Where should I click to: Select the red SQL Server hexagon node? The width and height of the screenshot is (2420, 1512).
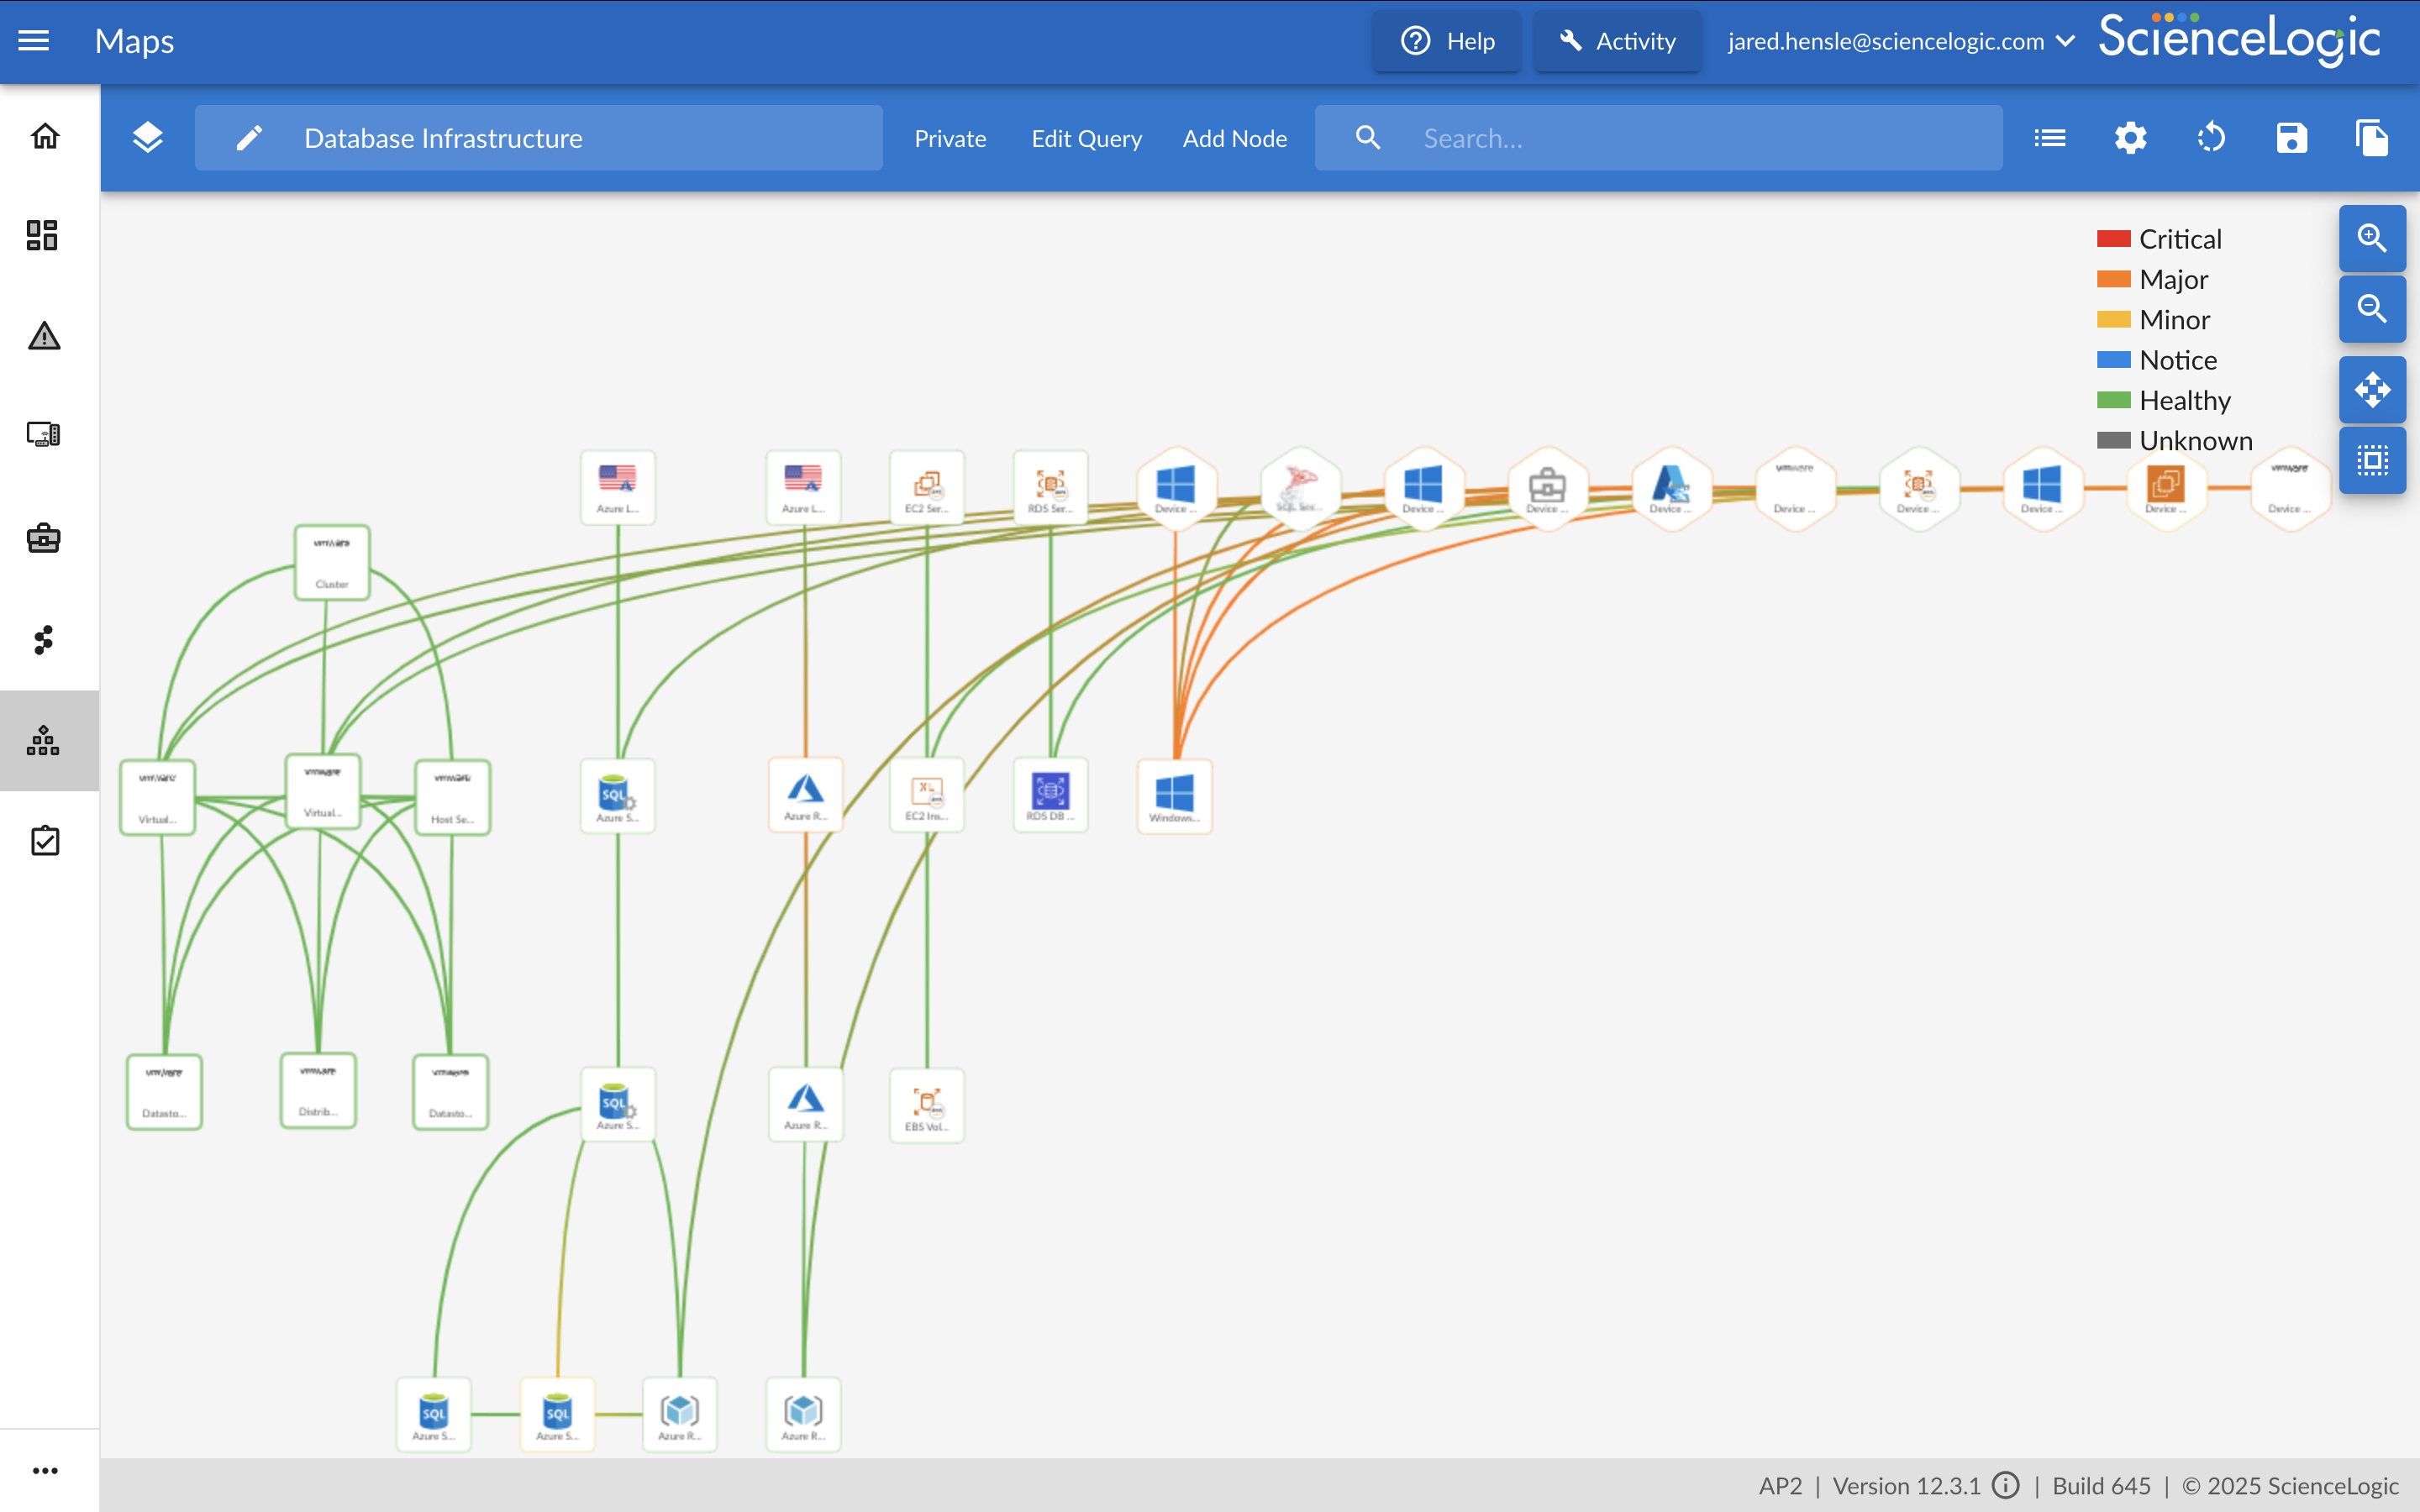(x=1299, y=488)
